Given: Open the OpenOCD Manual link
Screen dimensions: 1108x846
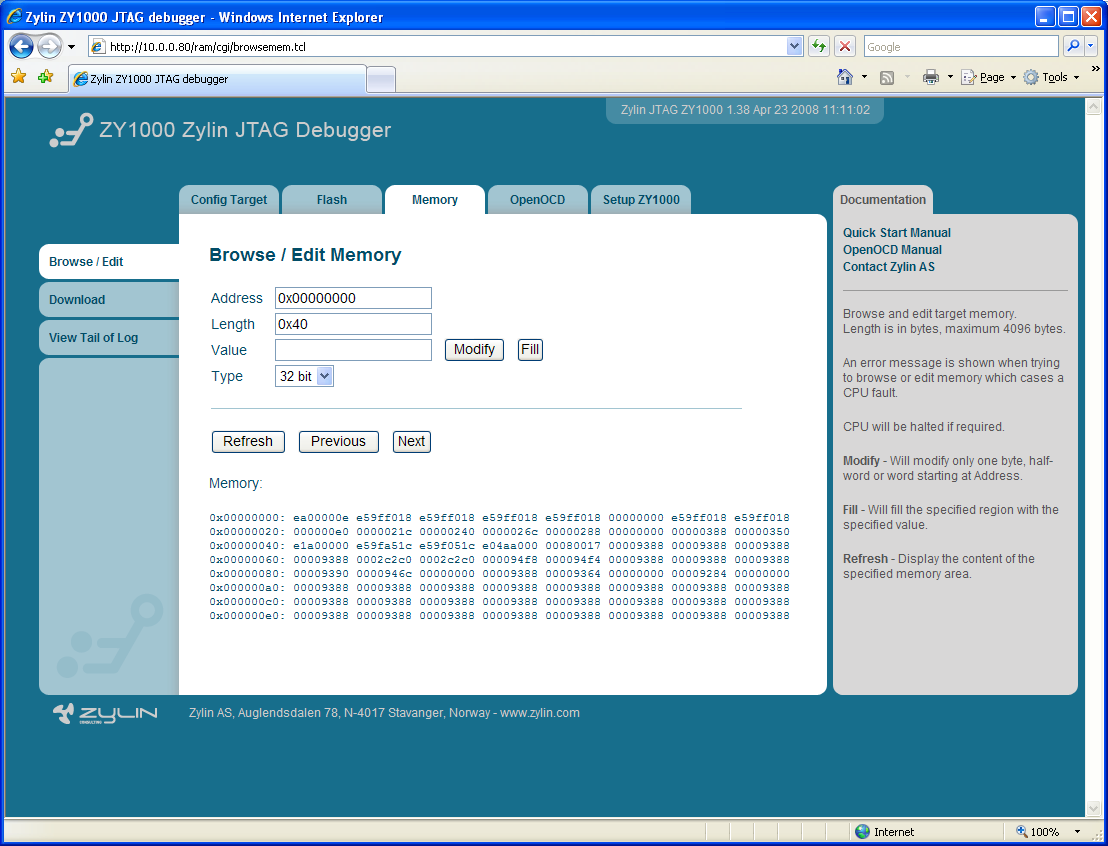Looking at the screenshot, I should (x=892, y=249).
